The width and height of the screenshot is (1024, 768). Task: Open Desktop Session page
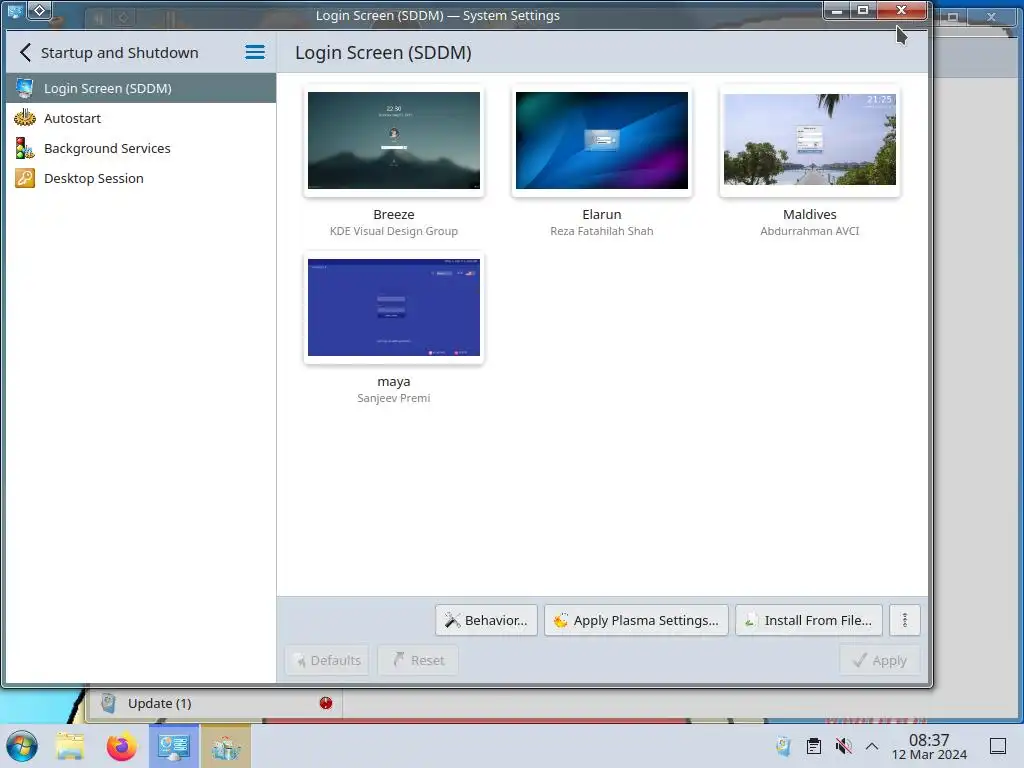pyautogui.click(x=141, y=178)
